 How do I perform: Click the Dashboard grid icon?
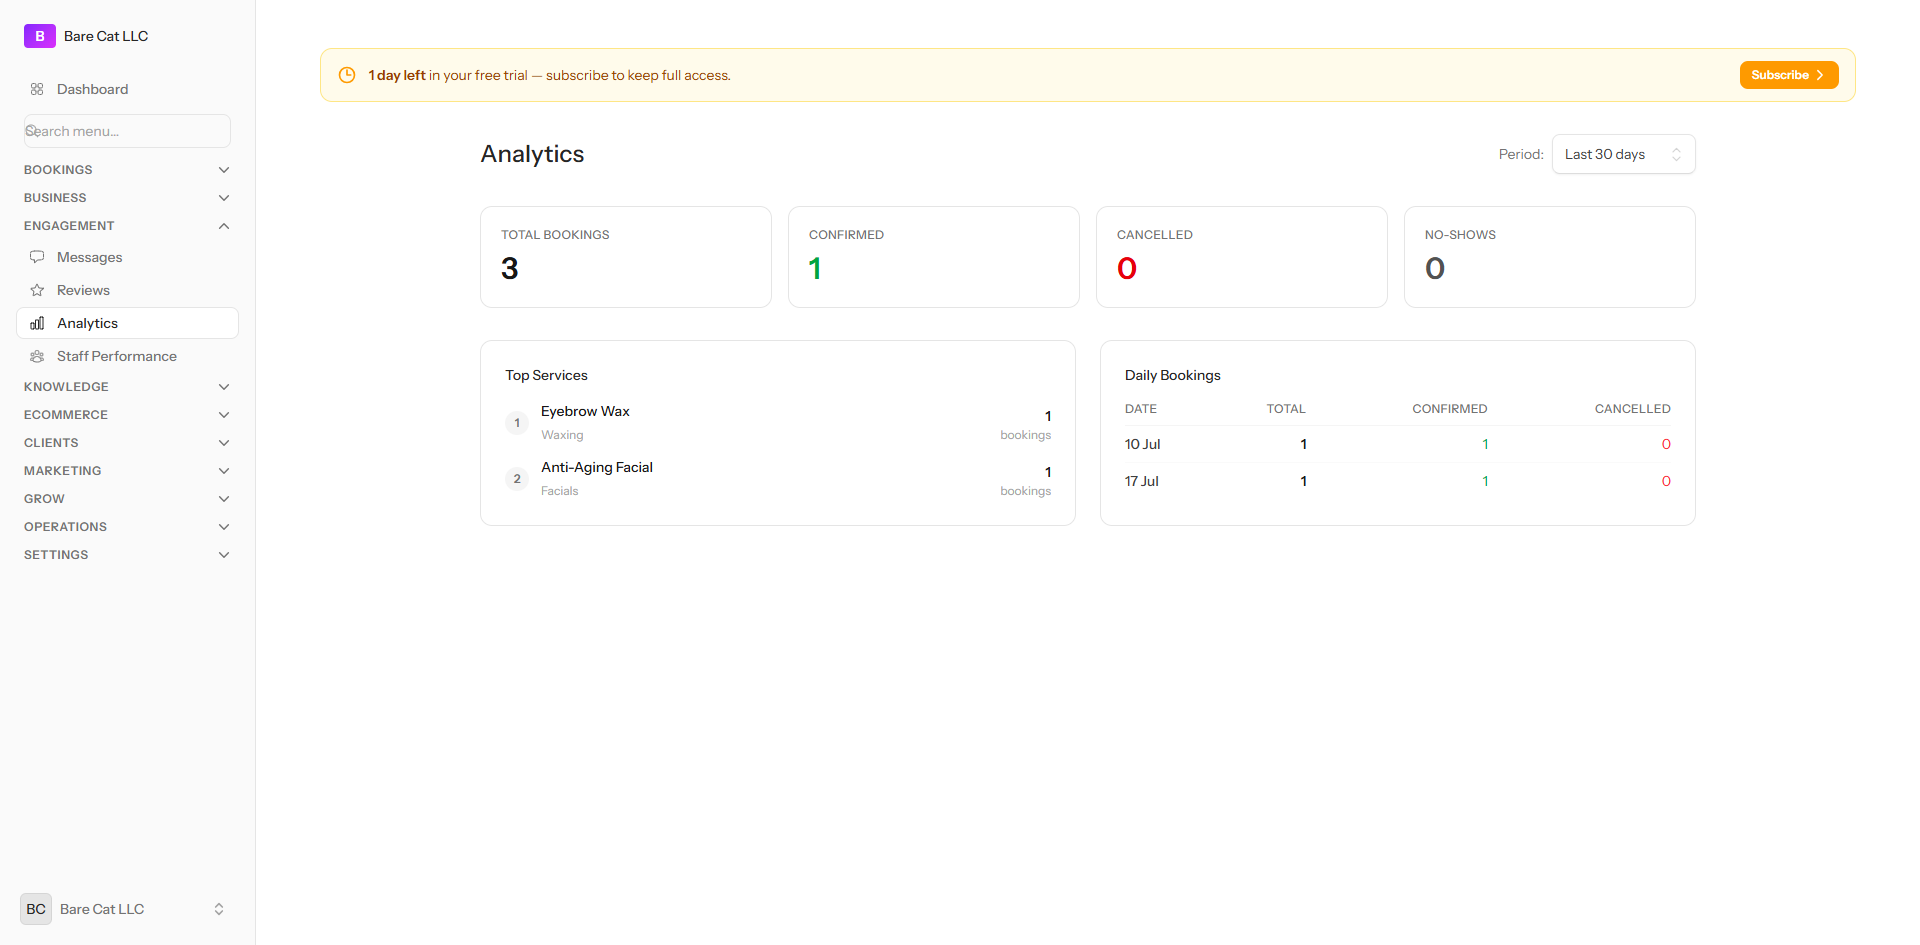(37, 89)
